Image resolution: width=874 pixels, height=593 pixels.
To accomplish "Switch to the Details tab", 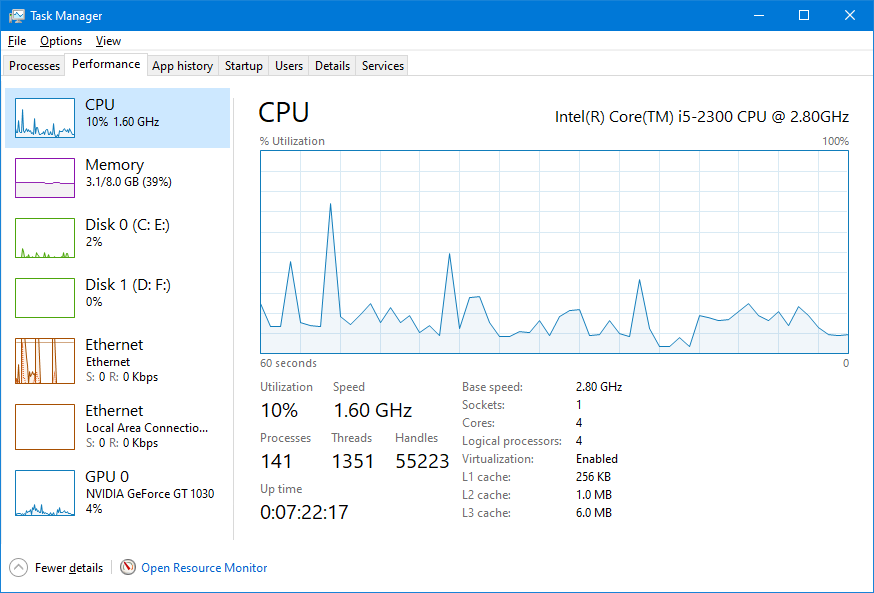I will (x=332, y=66).
